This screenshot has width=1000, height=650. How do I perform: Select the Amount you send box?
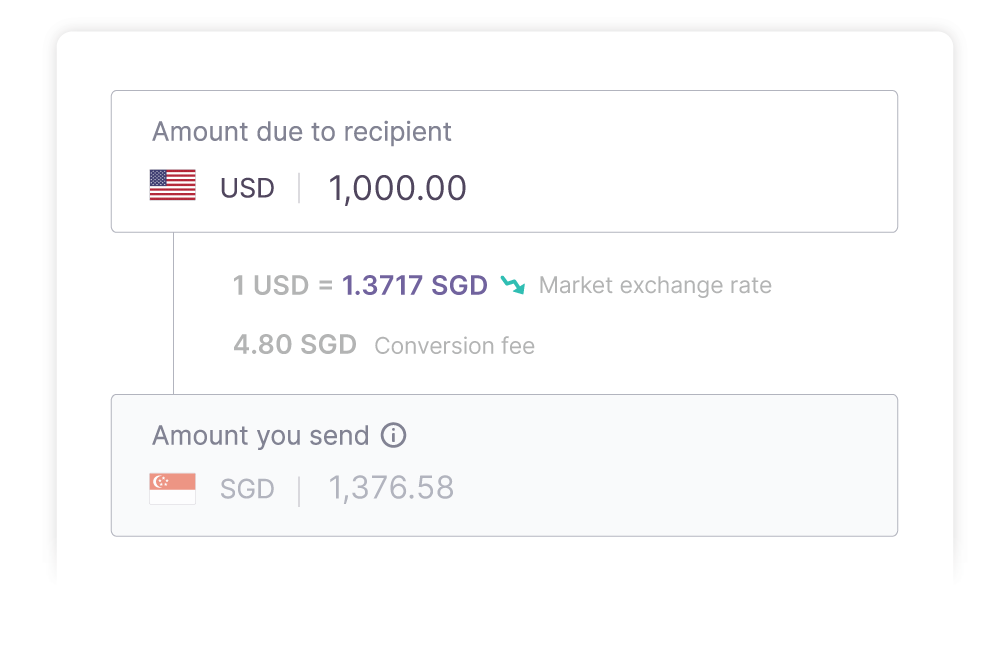[x=504, y=466]
